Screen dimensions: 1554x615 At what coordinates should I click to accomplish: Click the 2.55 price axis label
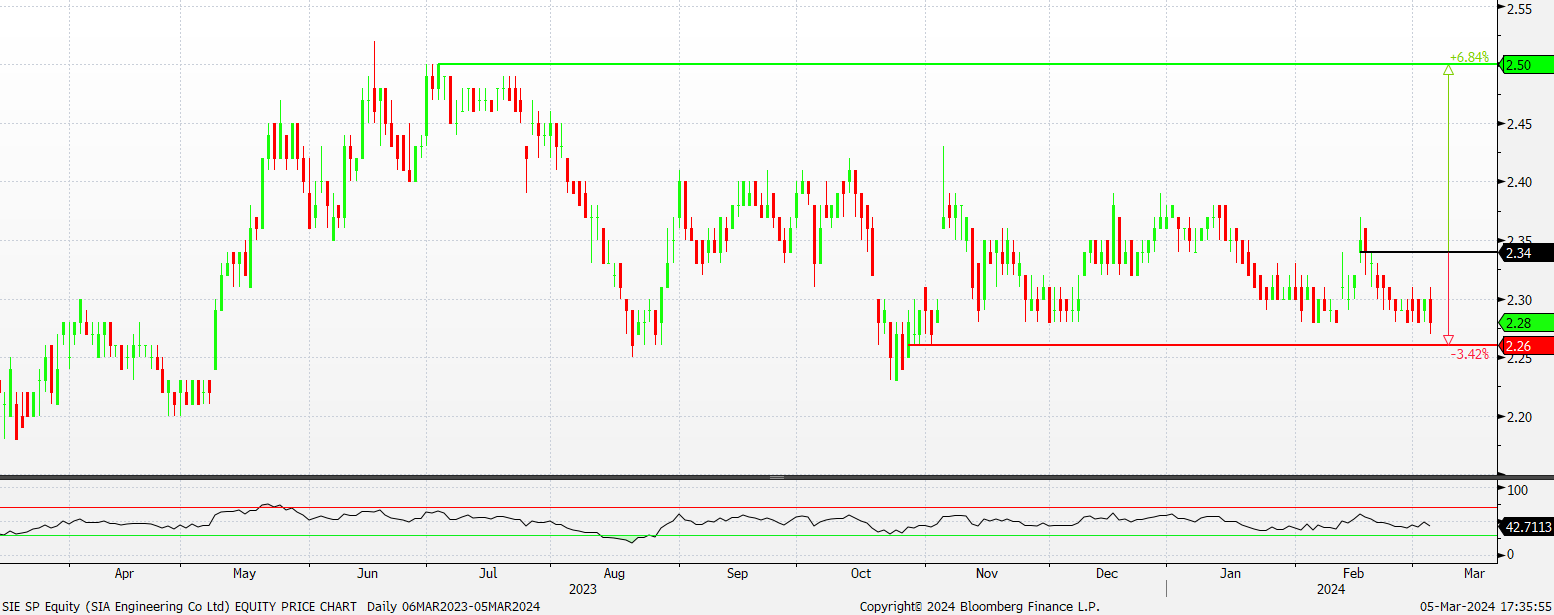click(x=1521, y=7)
